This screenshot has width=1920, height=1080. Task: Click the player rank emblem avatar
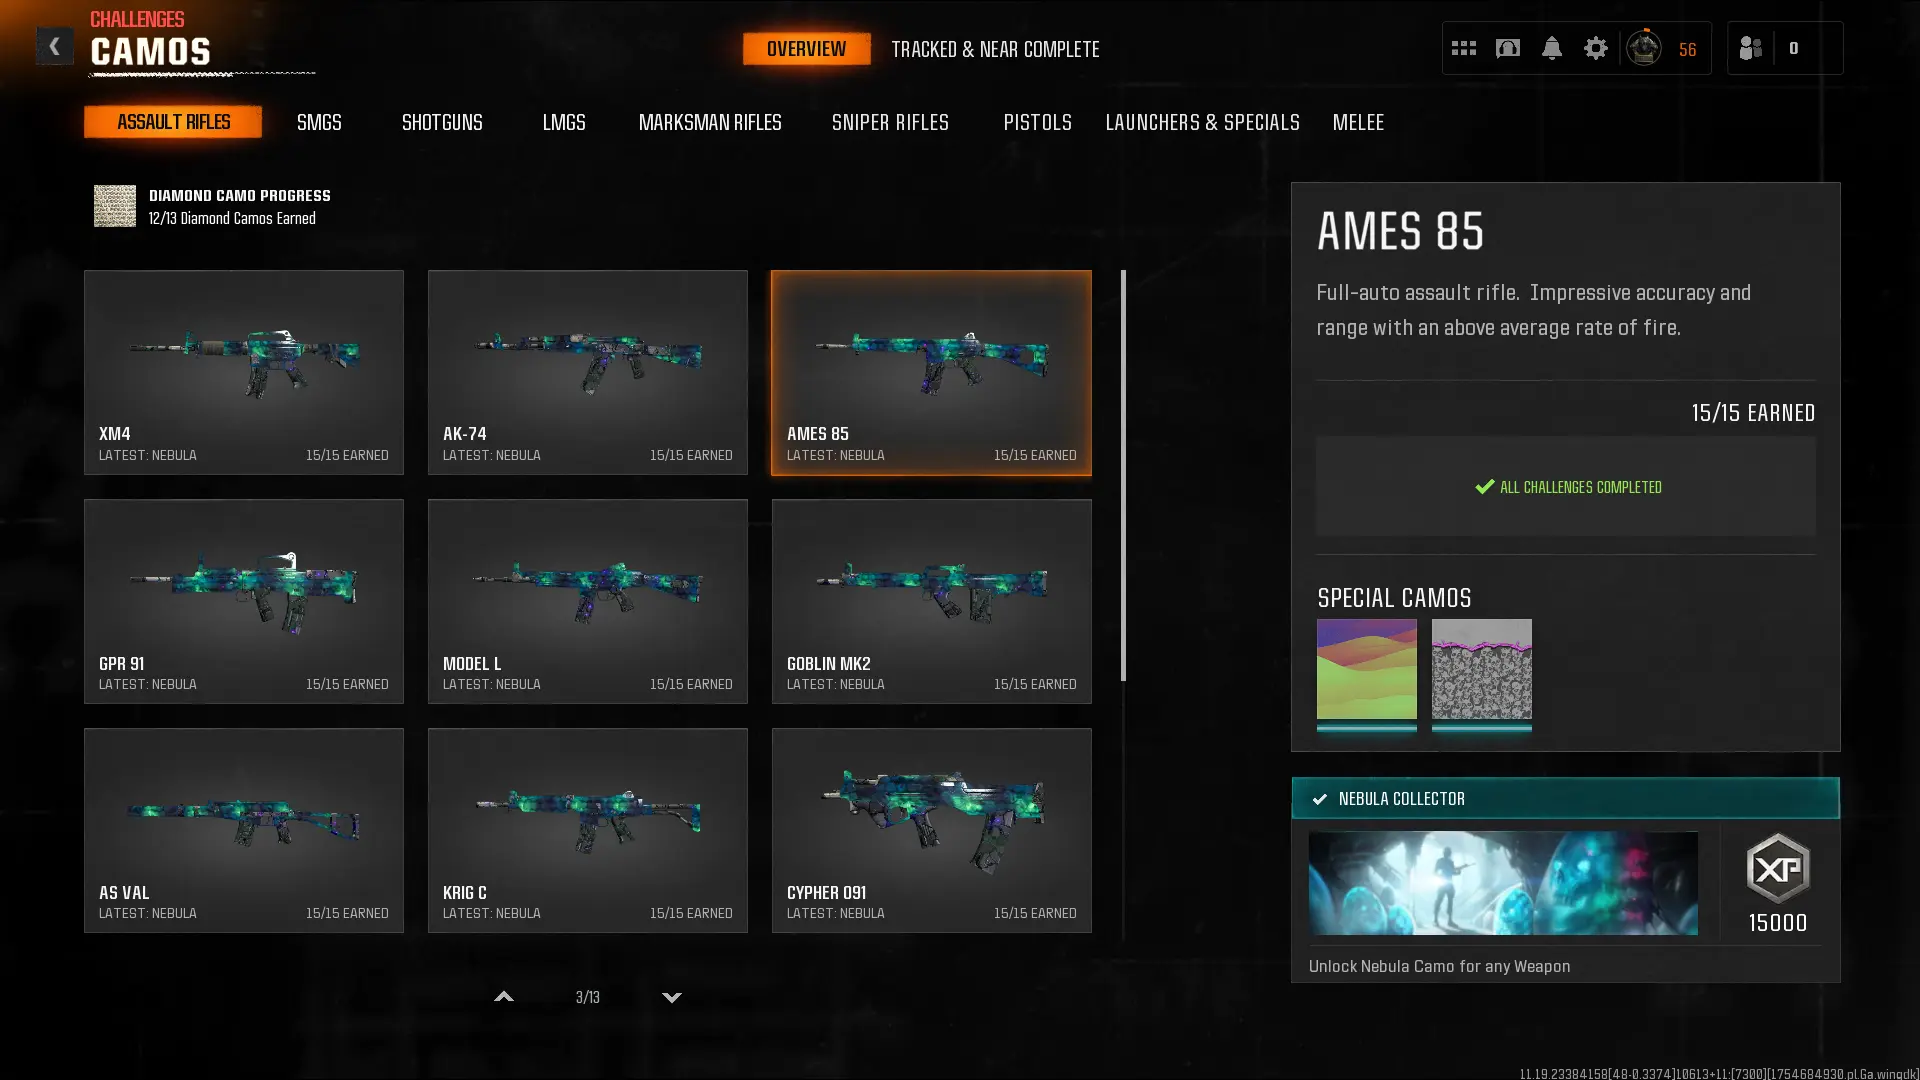pyautogui.click(x=1643, y=48)
